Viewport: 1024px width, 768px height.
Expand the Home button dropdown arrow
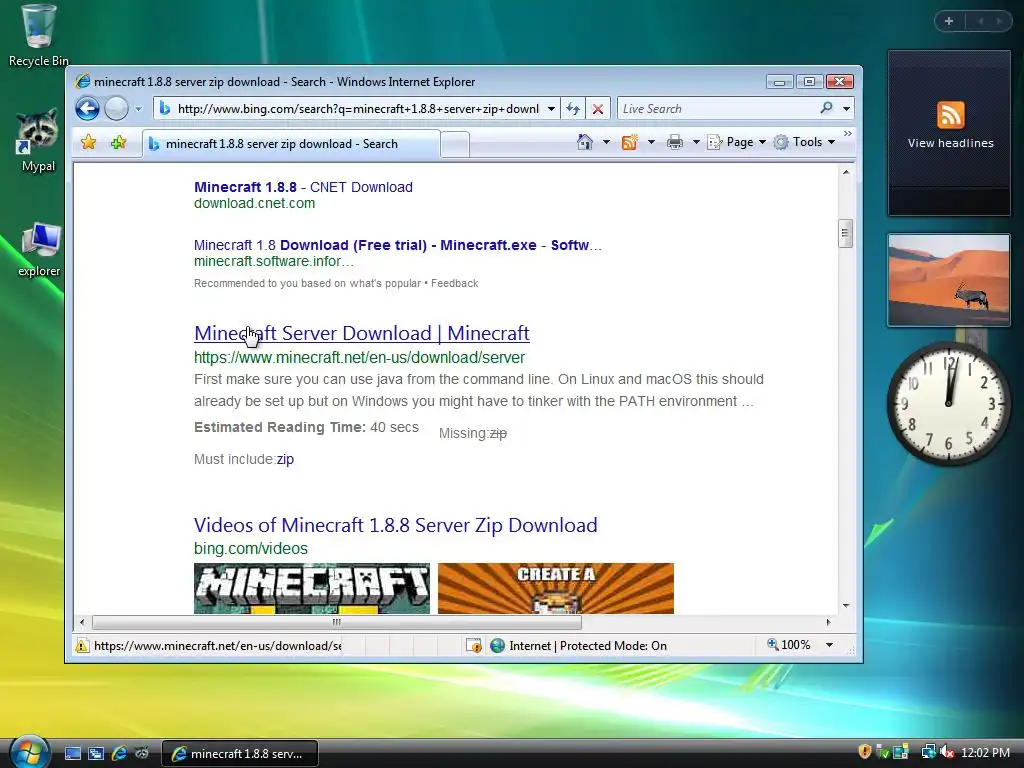pos(606,142)
